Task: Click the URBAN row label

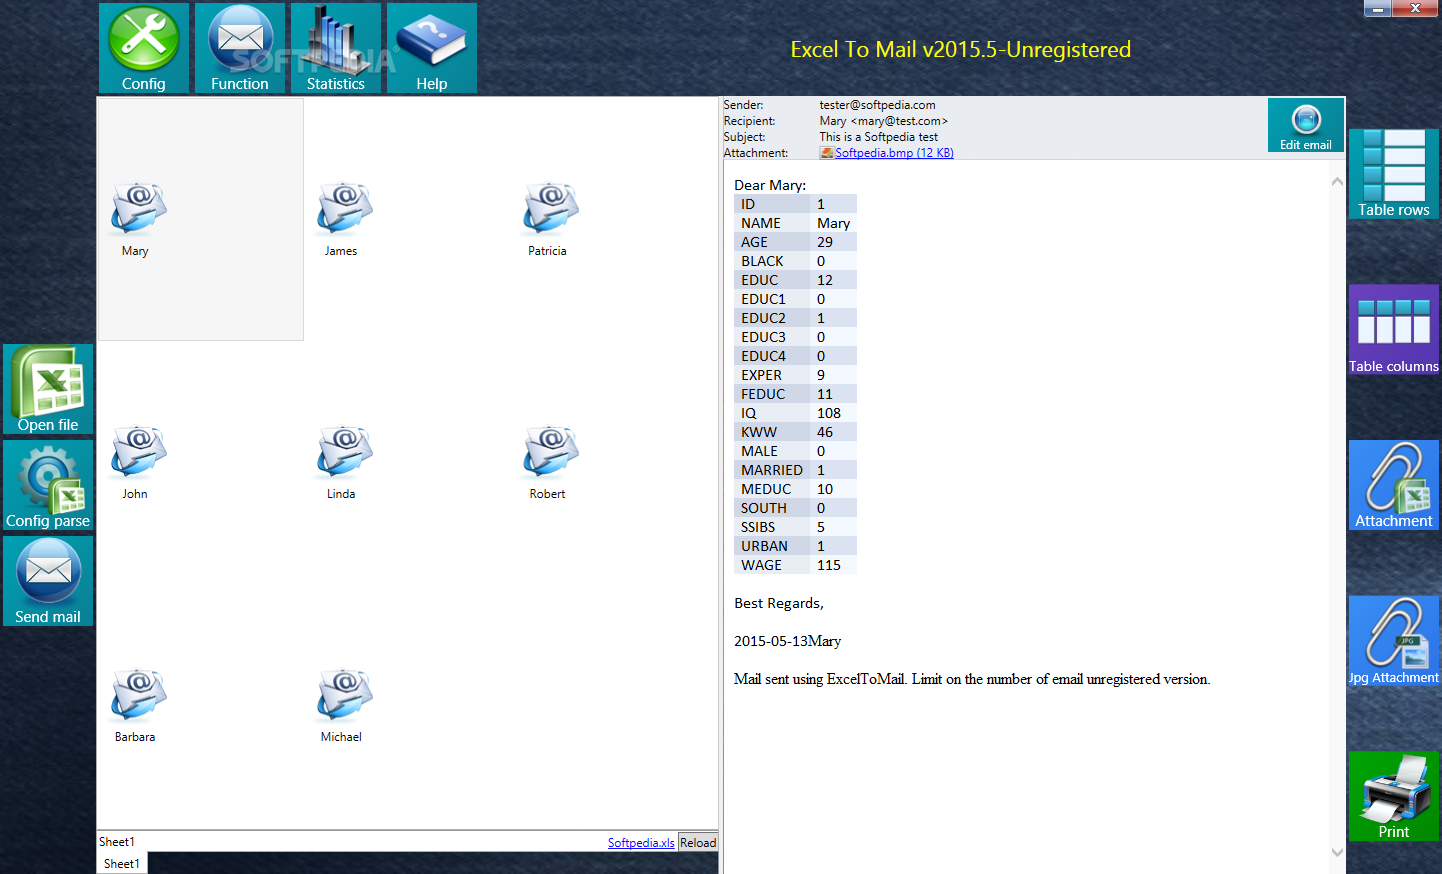Action: [x=764, y=546]
